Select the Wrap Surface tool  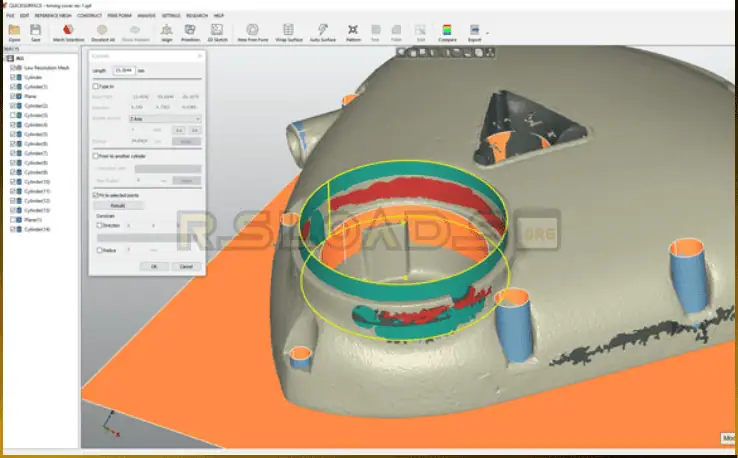click(x=288, y=32)
